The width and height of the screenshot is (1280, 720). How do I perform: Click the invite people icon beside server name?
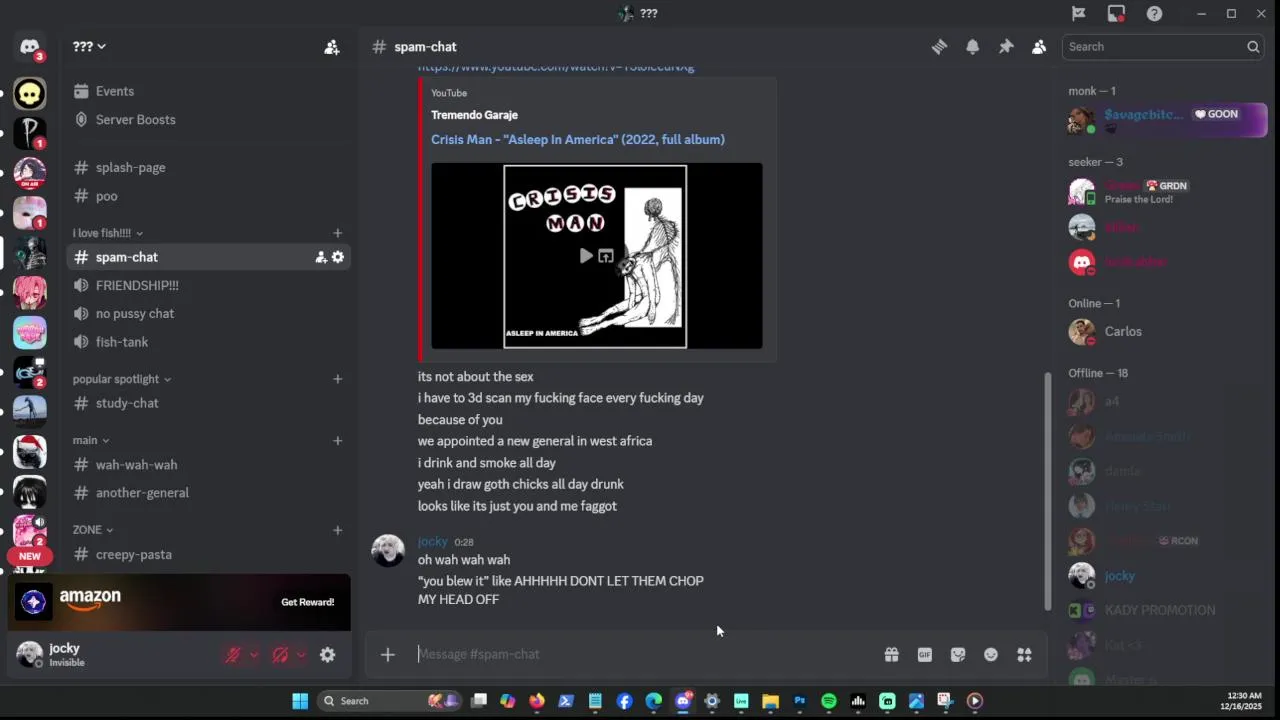point(331,47)
